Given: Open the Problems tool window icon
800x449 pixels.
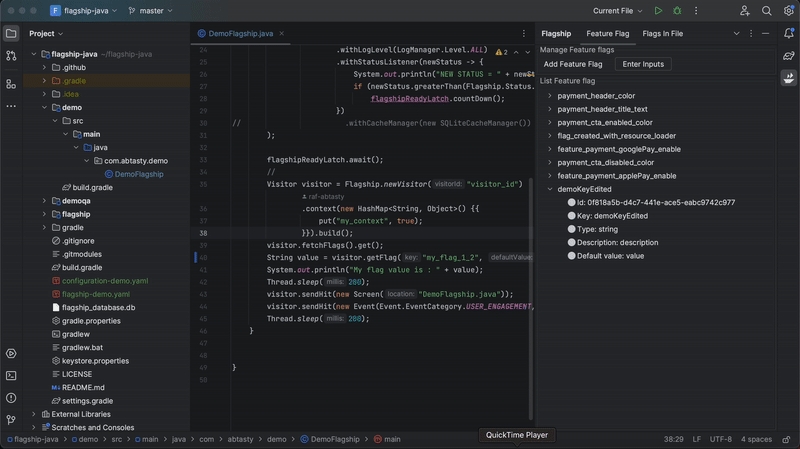Looking at the screenshot, I should (x=11, y=397).
